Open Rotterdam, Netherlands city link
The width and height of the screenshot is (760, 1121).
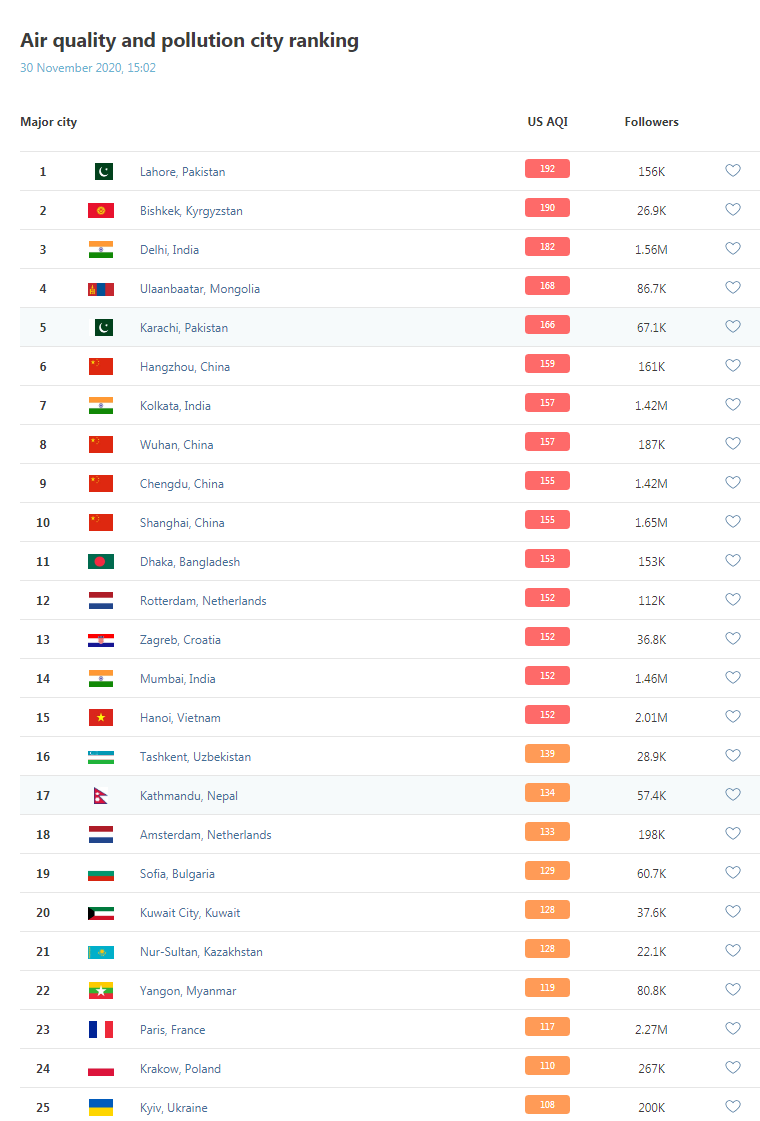tap(203, 601)
